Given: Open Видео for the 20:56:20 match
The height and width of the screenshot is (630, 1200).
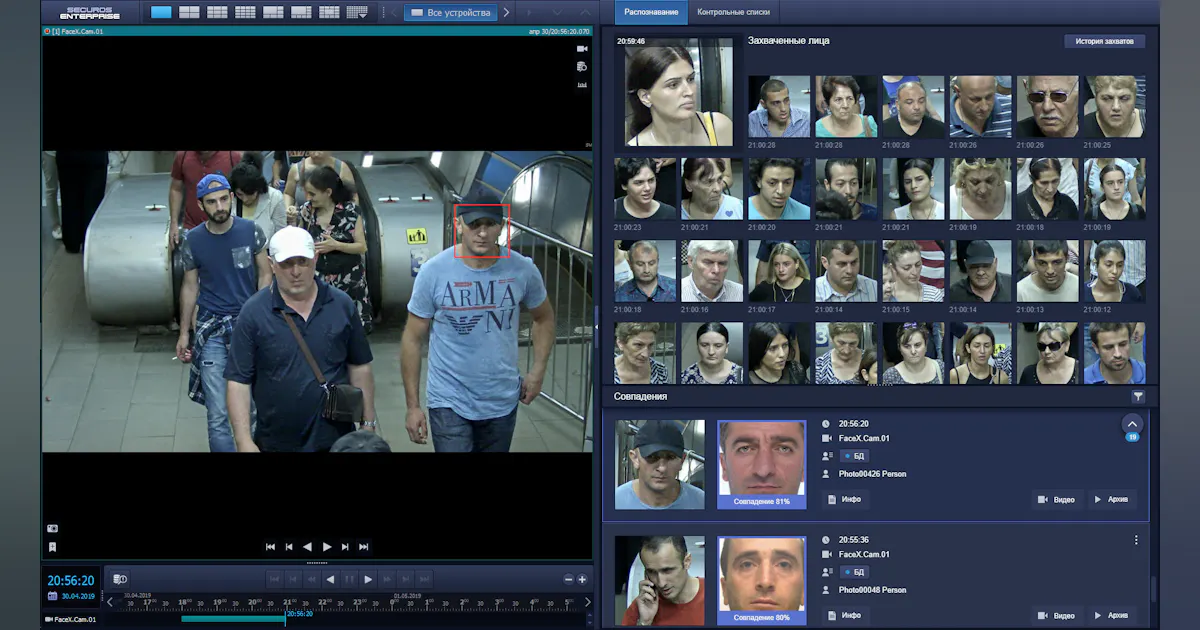Looking at the screenshot, I should tap(1058, 499).
